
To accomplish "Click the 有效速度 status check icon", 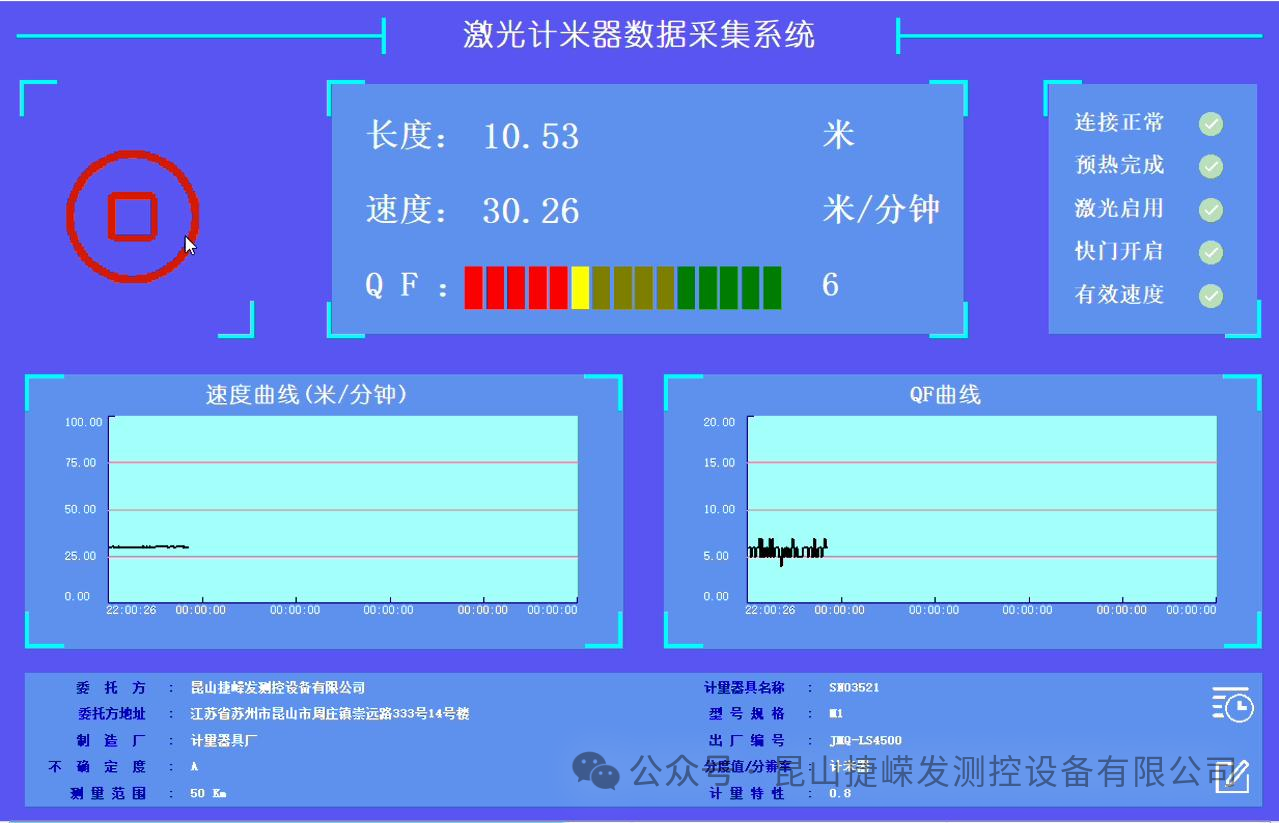I will tap(1211, 296).
